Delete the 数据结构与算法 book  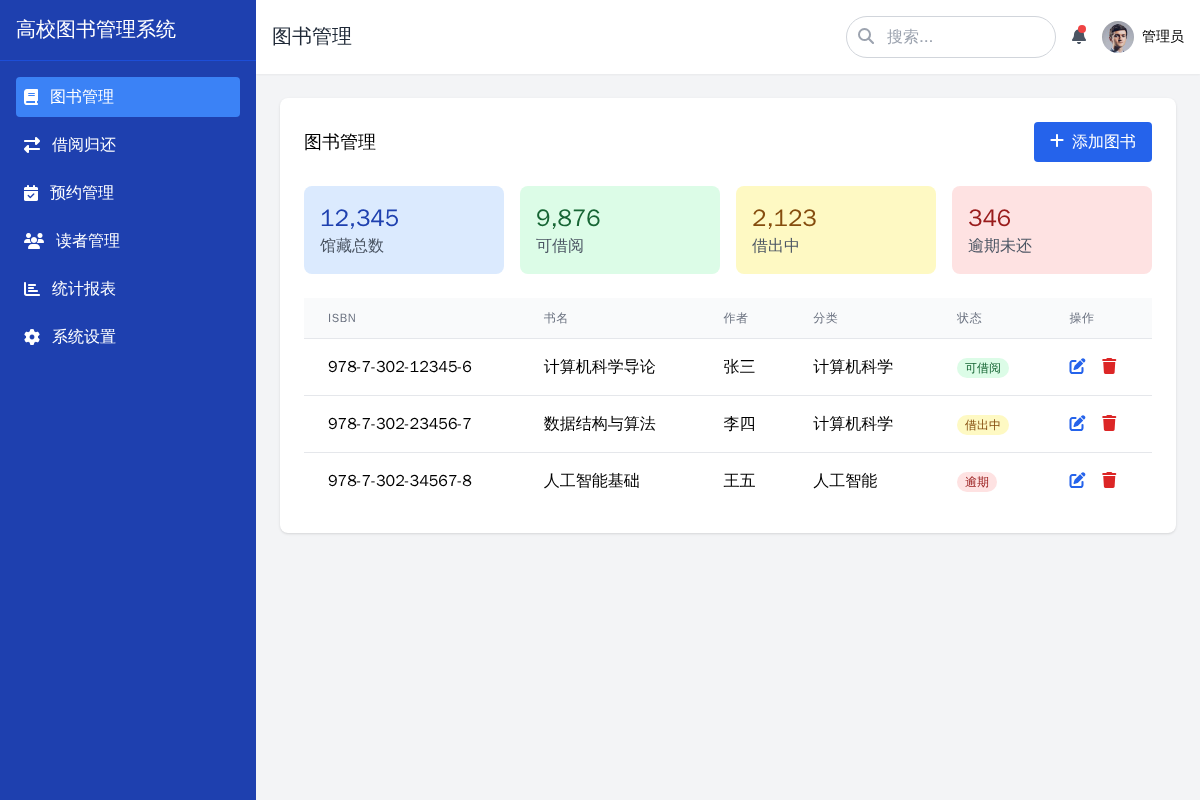click(1109, 423)
